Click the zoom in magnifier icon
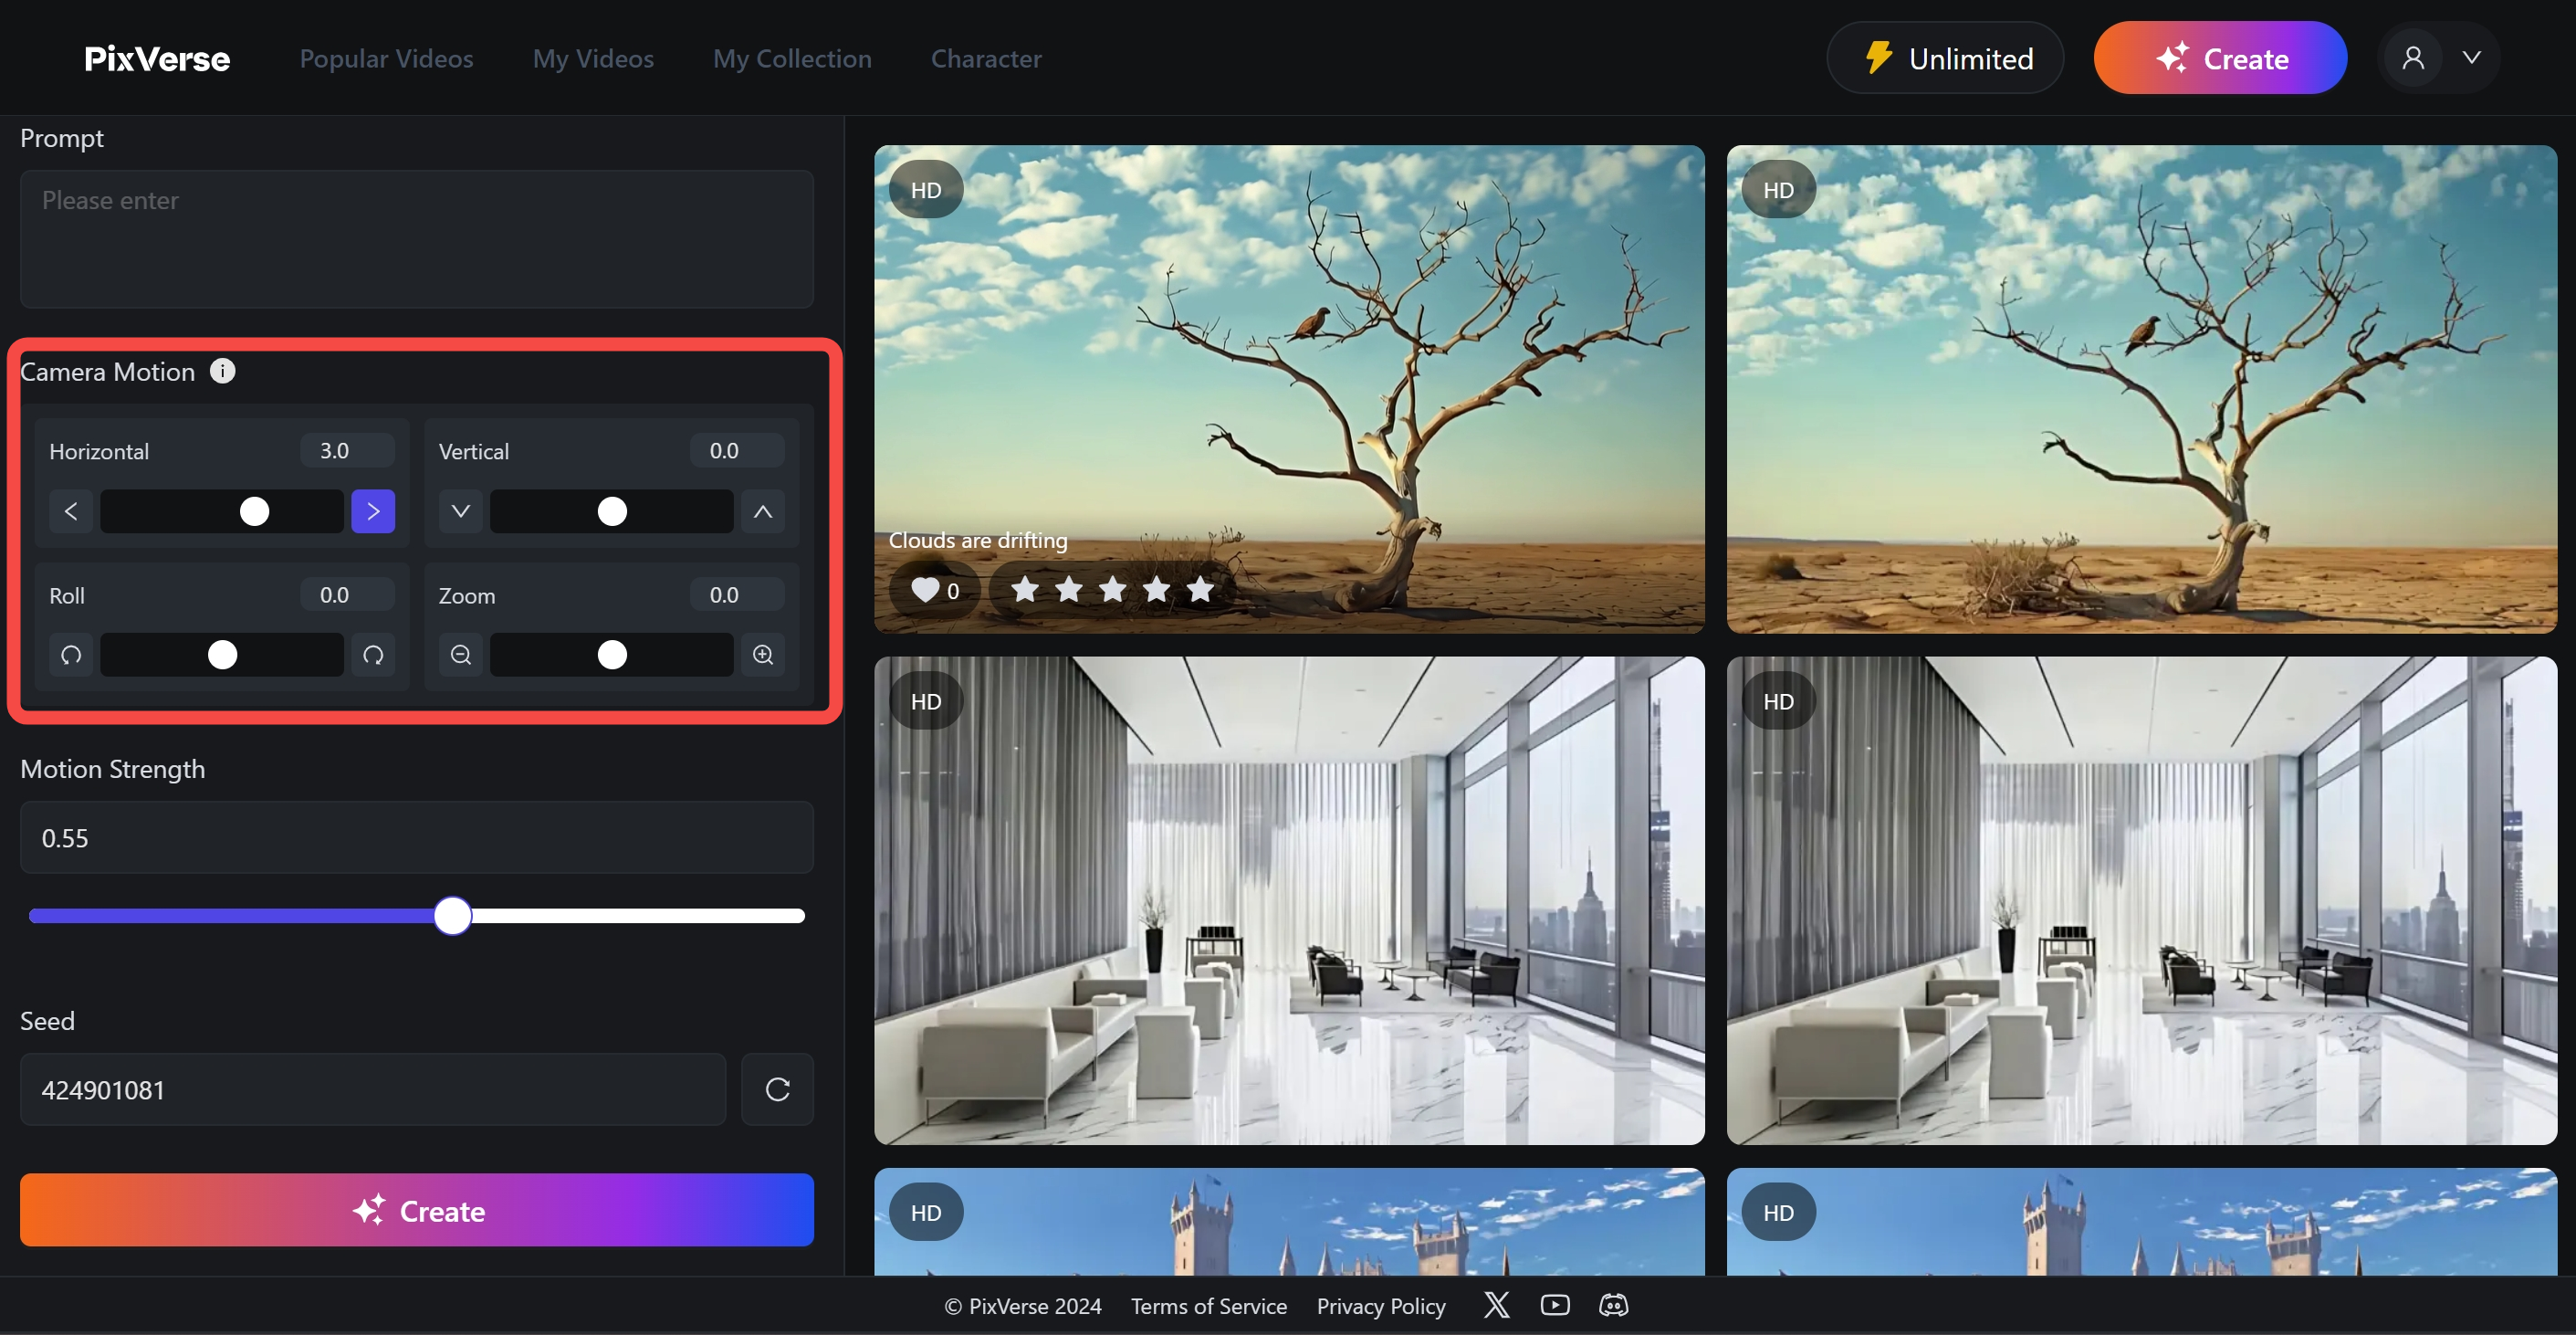Image resolution: width=2576 pixels, height=1335 pixels. tap(762, 655)
